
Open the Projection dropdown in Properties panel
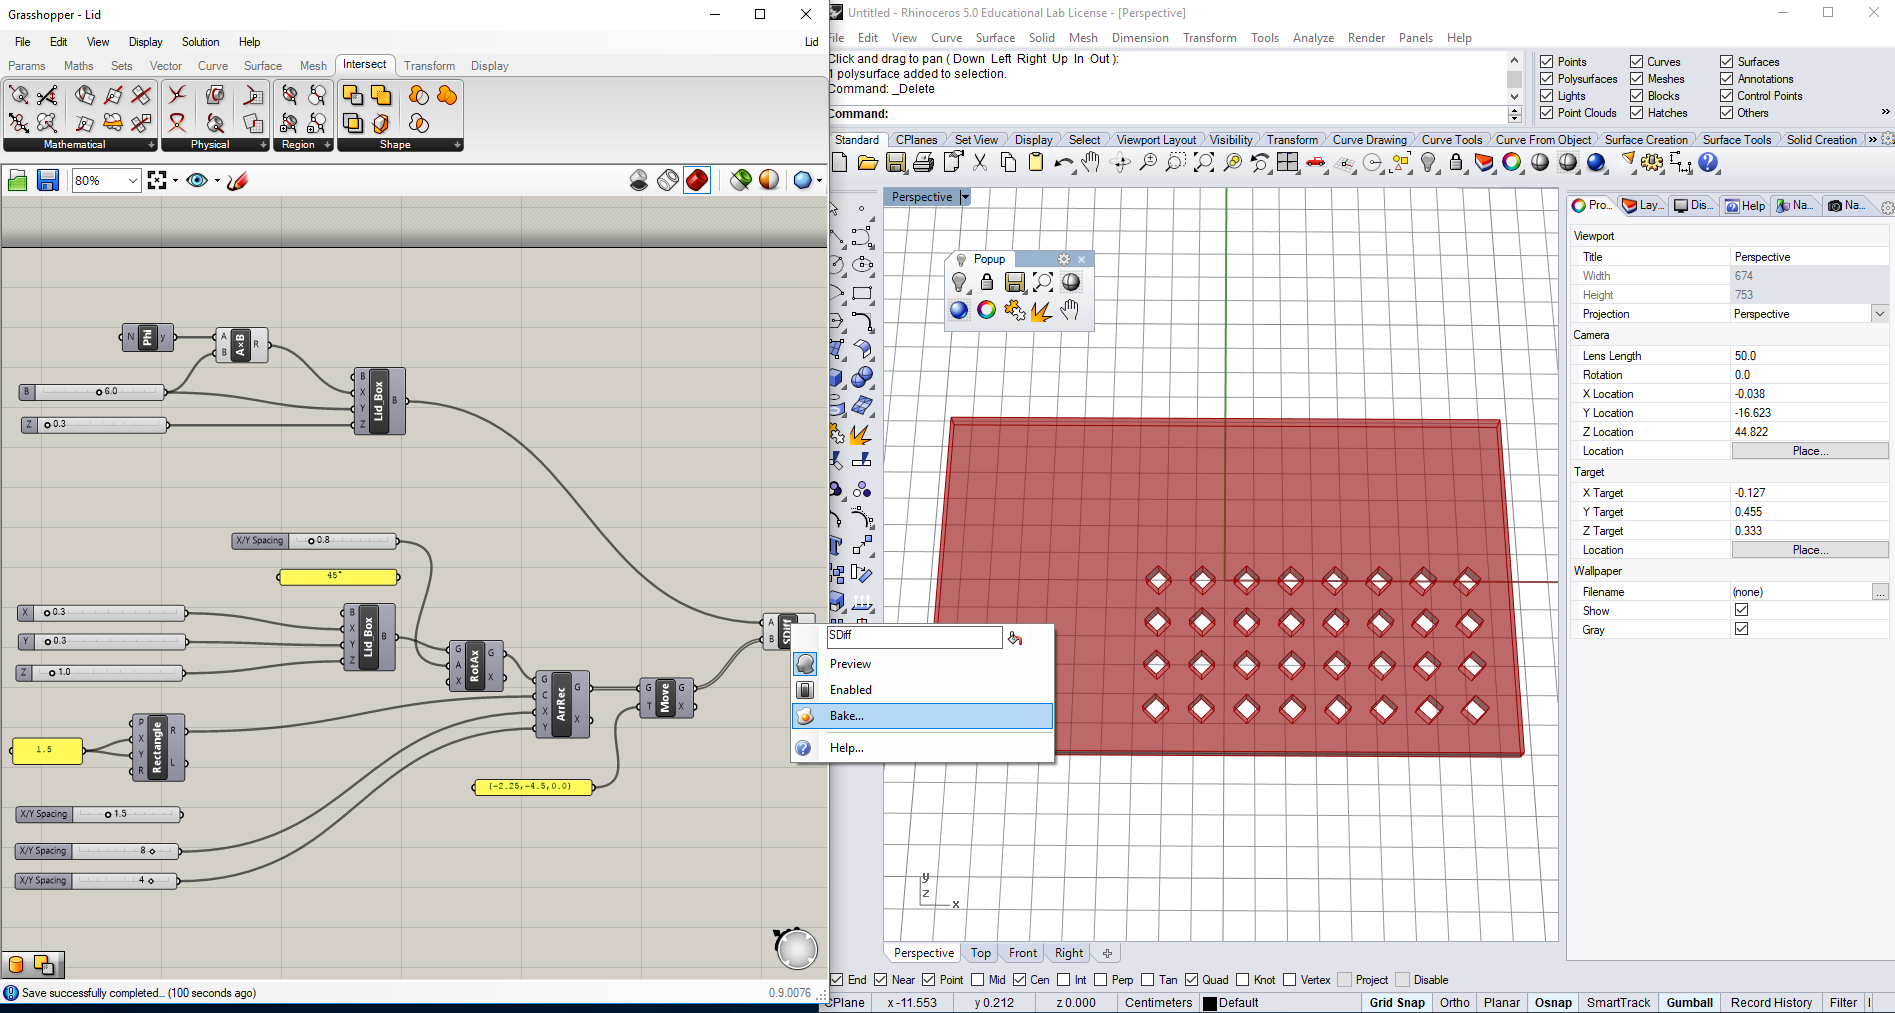(1880, 314)
